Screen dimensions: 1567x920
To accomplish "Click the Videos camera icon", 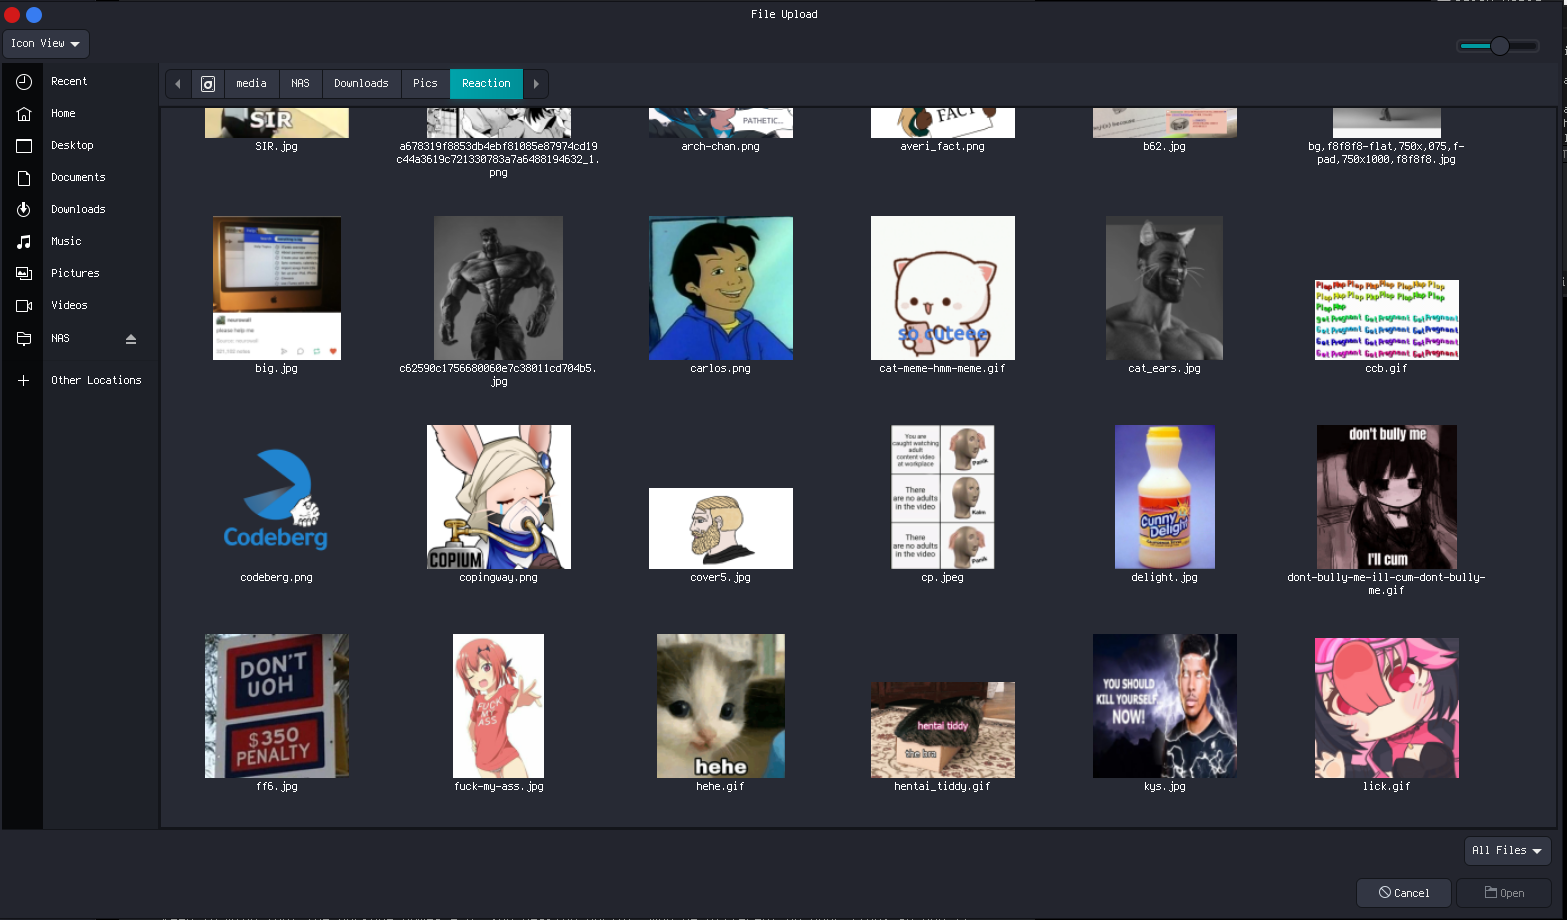I will (24, 306).
